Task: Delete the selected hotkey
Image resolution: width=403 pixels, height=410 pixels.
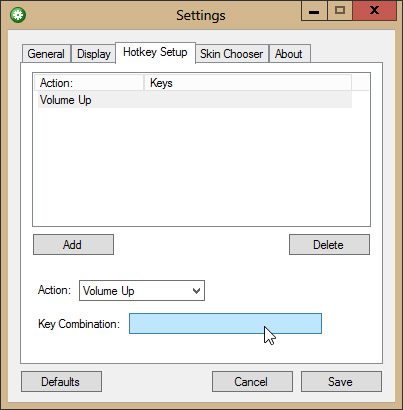Action: click(329, 245)
